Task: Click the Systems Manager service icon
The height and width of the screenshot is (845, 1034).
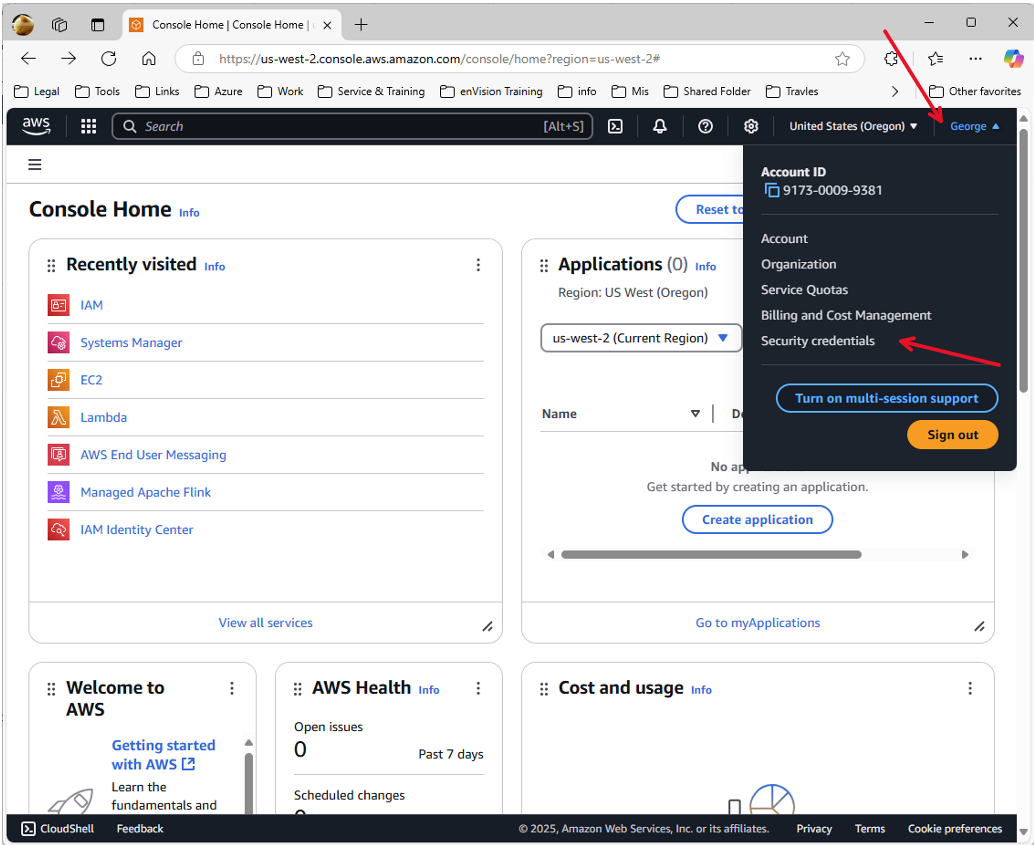Action: click(59, 342)
